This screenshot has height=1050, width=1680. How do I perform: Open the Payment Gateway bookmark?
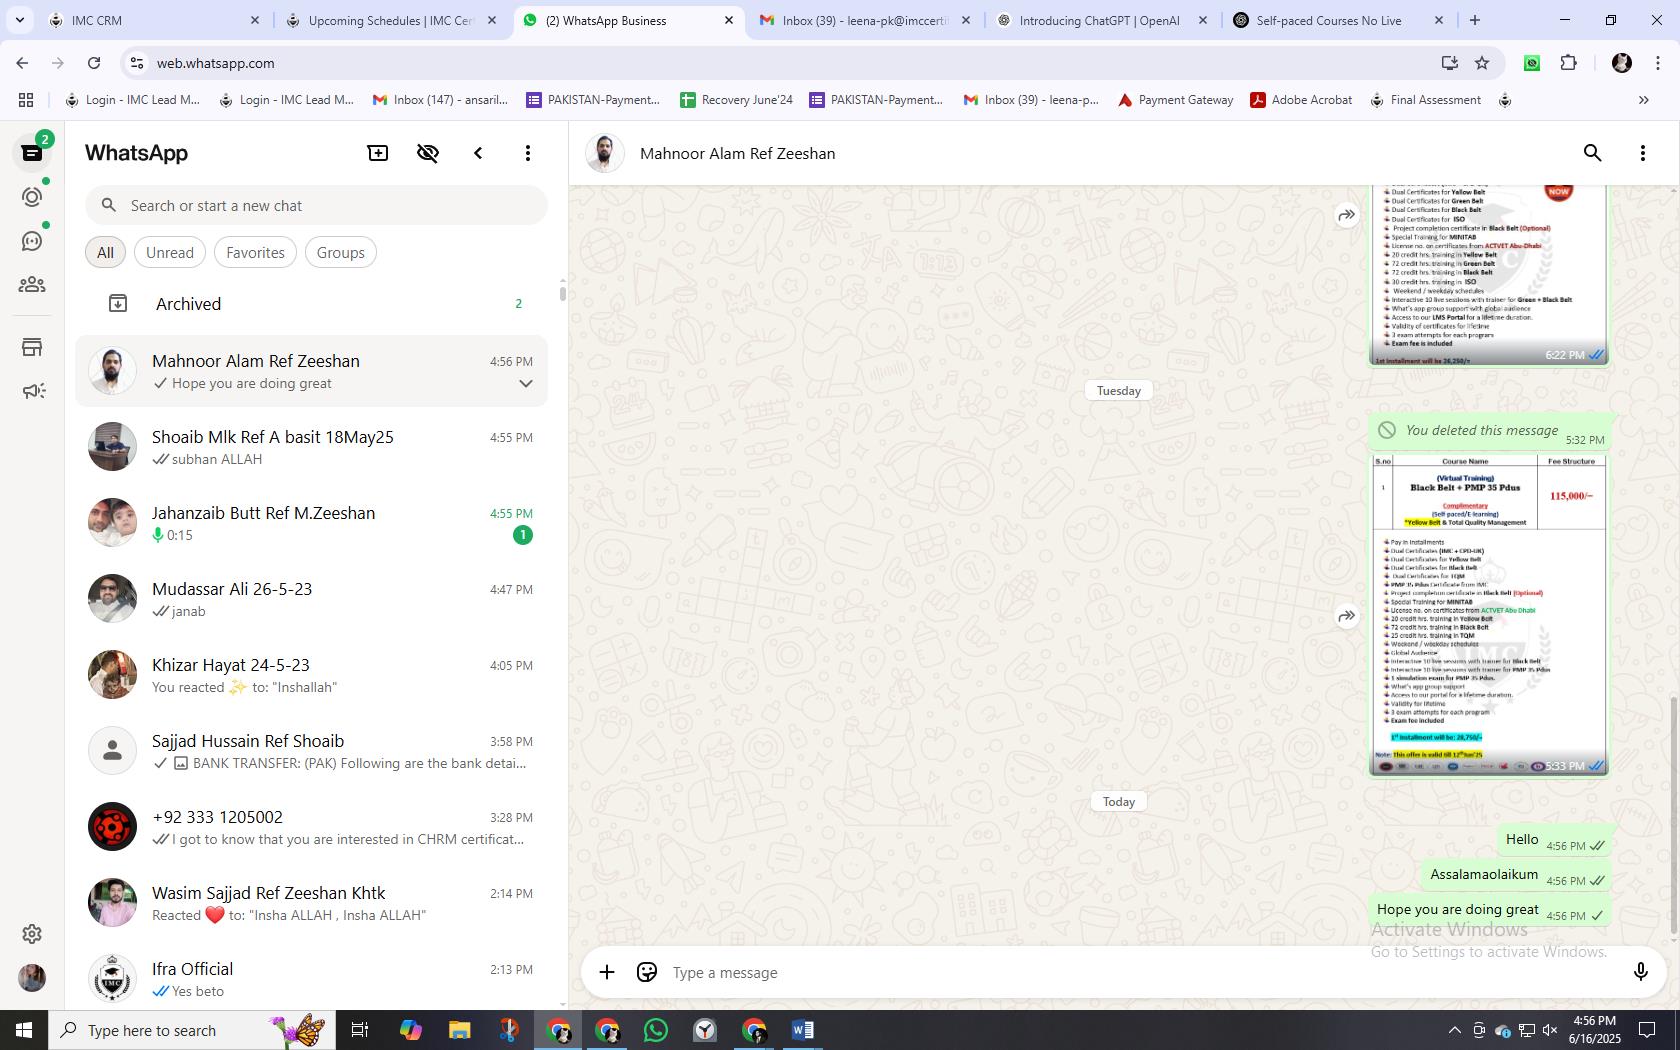tap(1175, 100)
